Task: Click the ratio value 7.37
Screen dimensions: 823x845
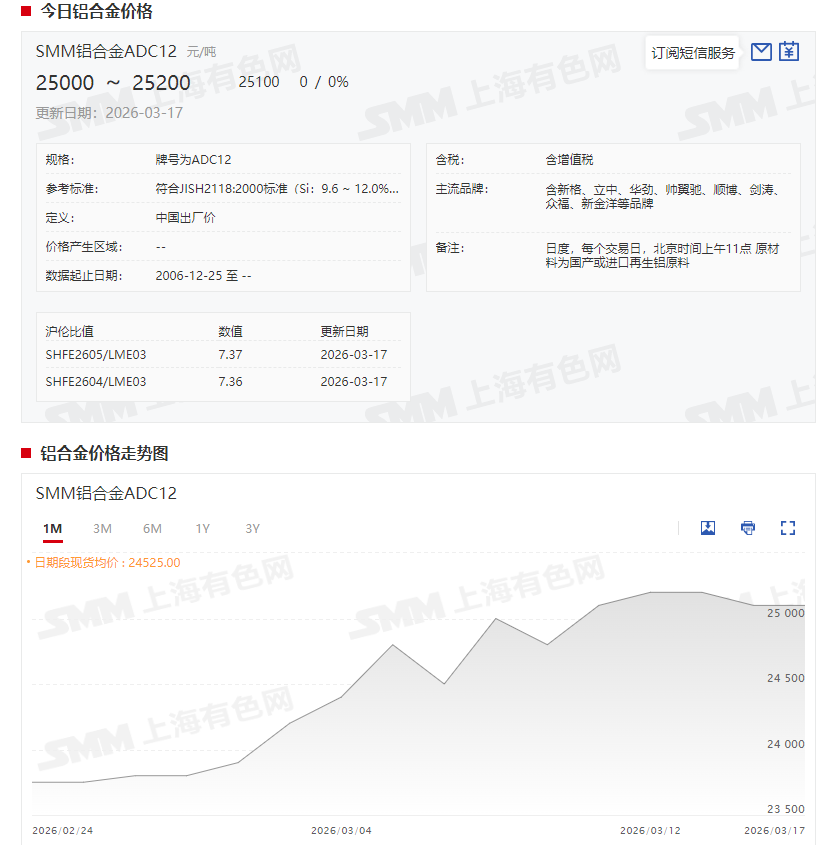Action: 230,355
